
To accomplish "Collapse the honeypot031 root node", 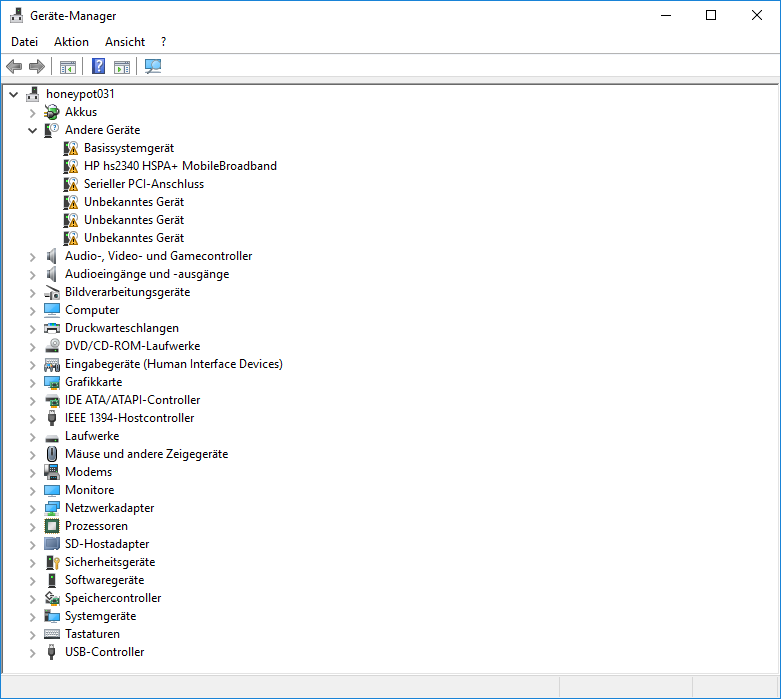I will pos(14,94).
